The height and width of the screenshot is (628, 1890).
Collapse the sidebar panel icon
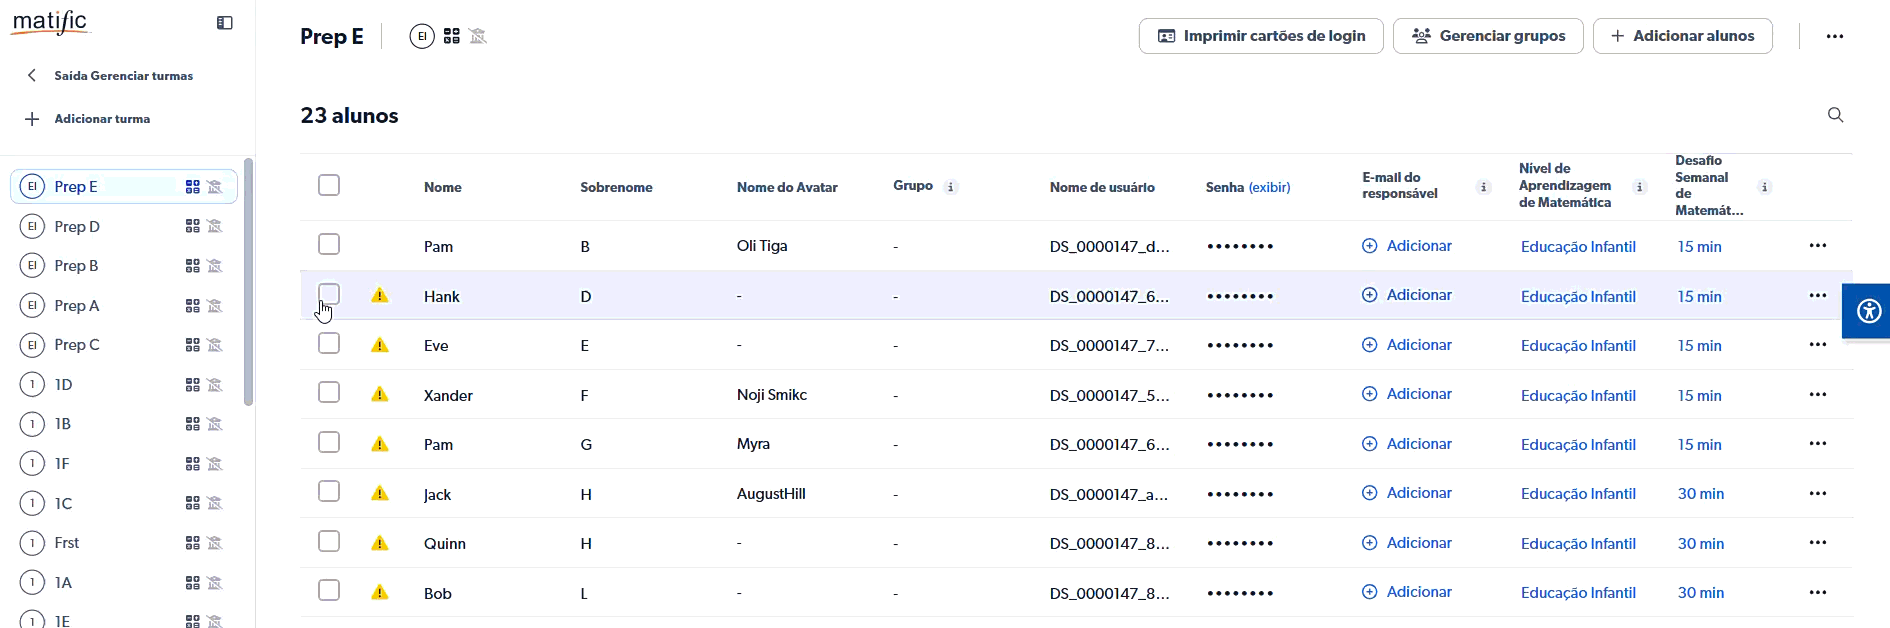tap(225, 23)
